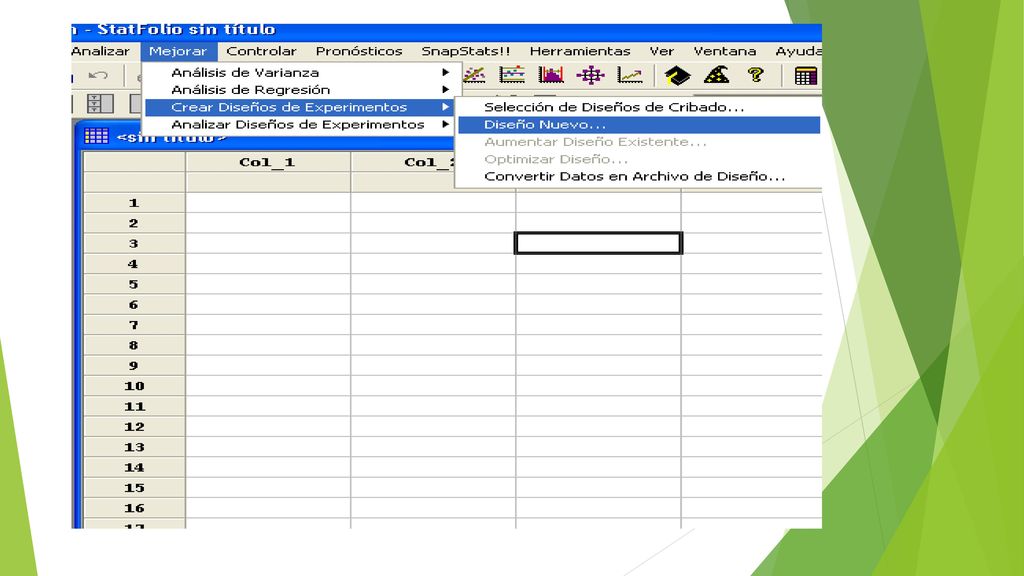Screen dimensions: 1024x576
Task: Select row header 7
Action: [x=134, y=325]
